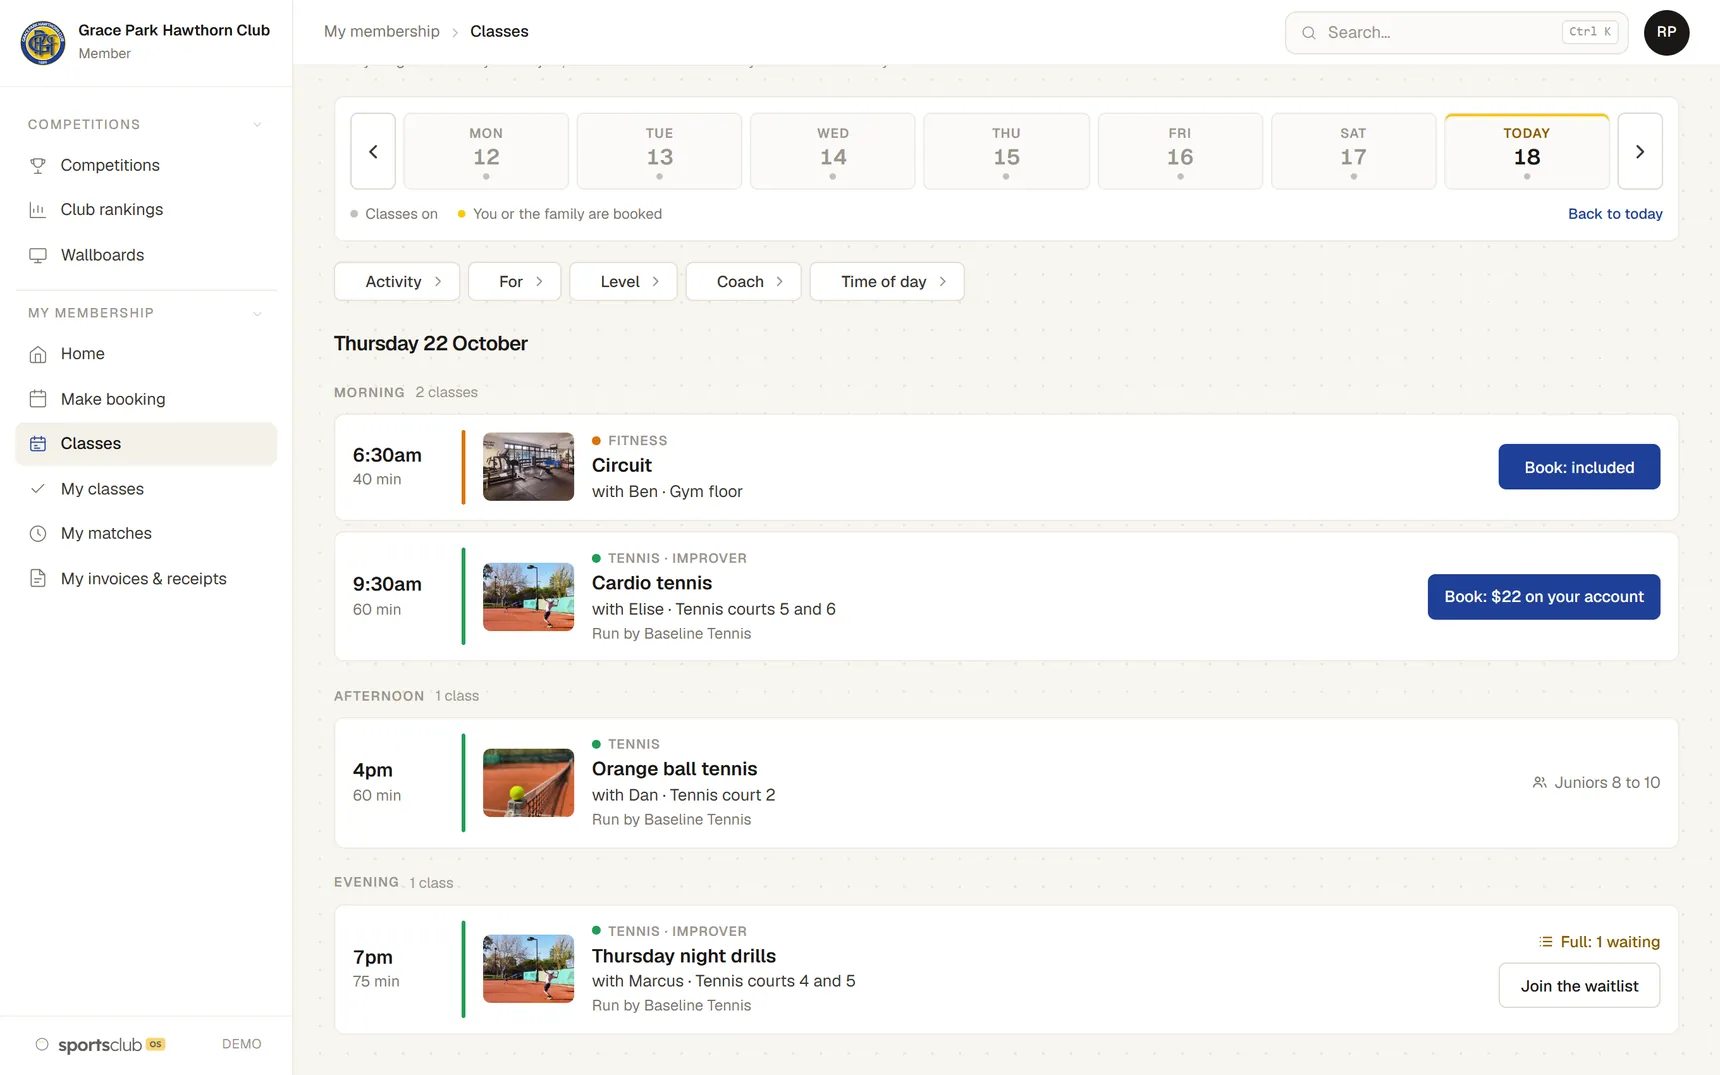Open My classes checkmark icon
Screen dimensions: 1720x1075
[38, 489]
